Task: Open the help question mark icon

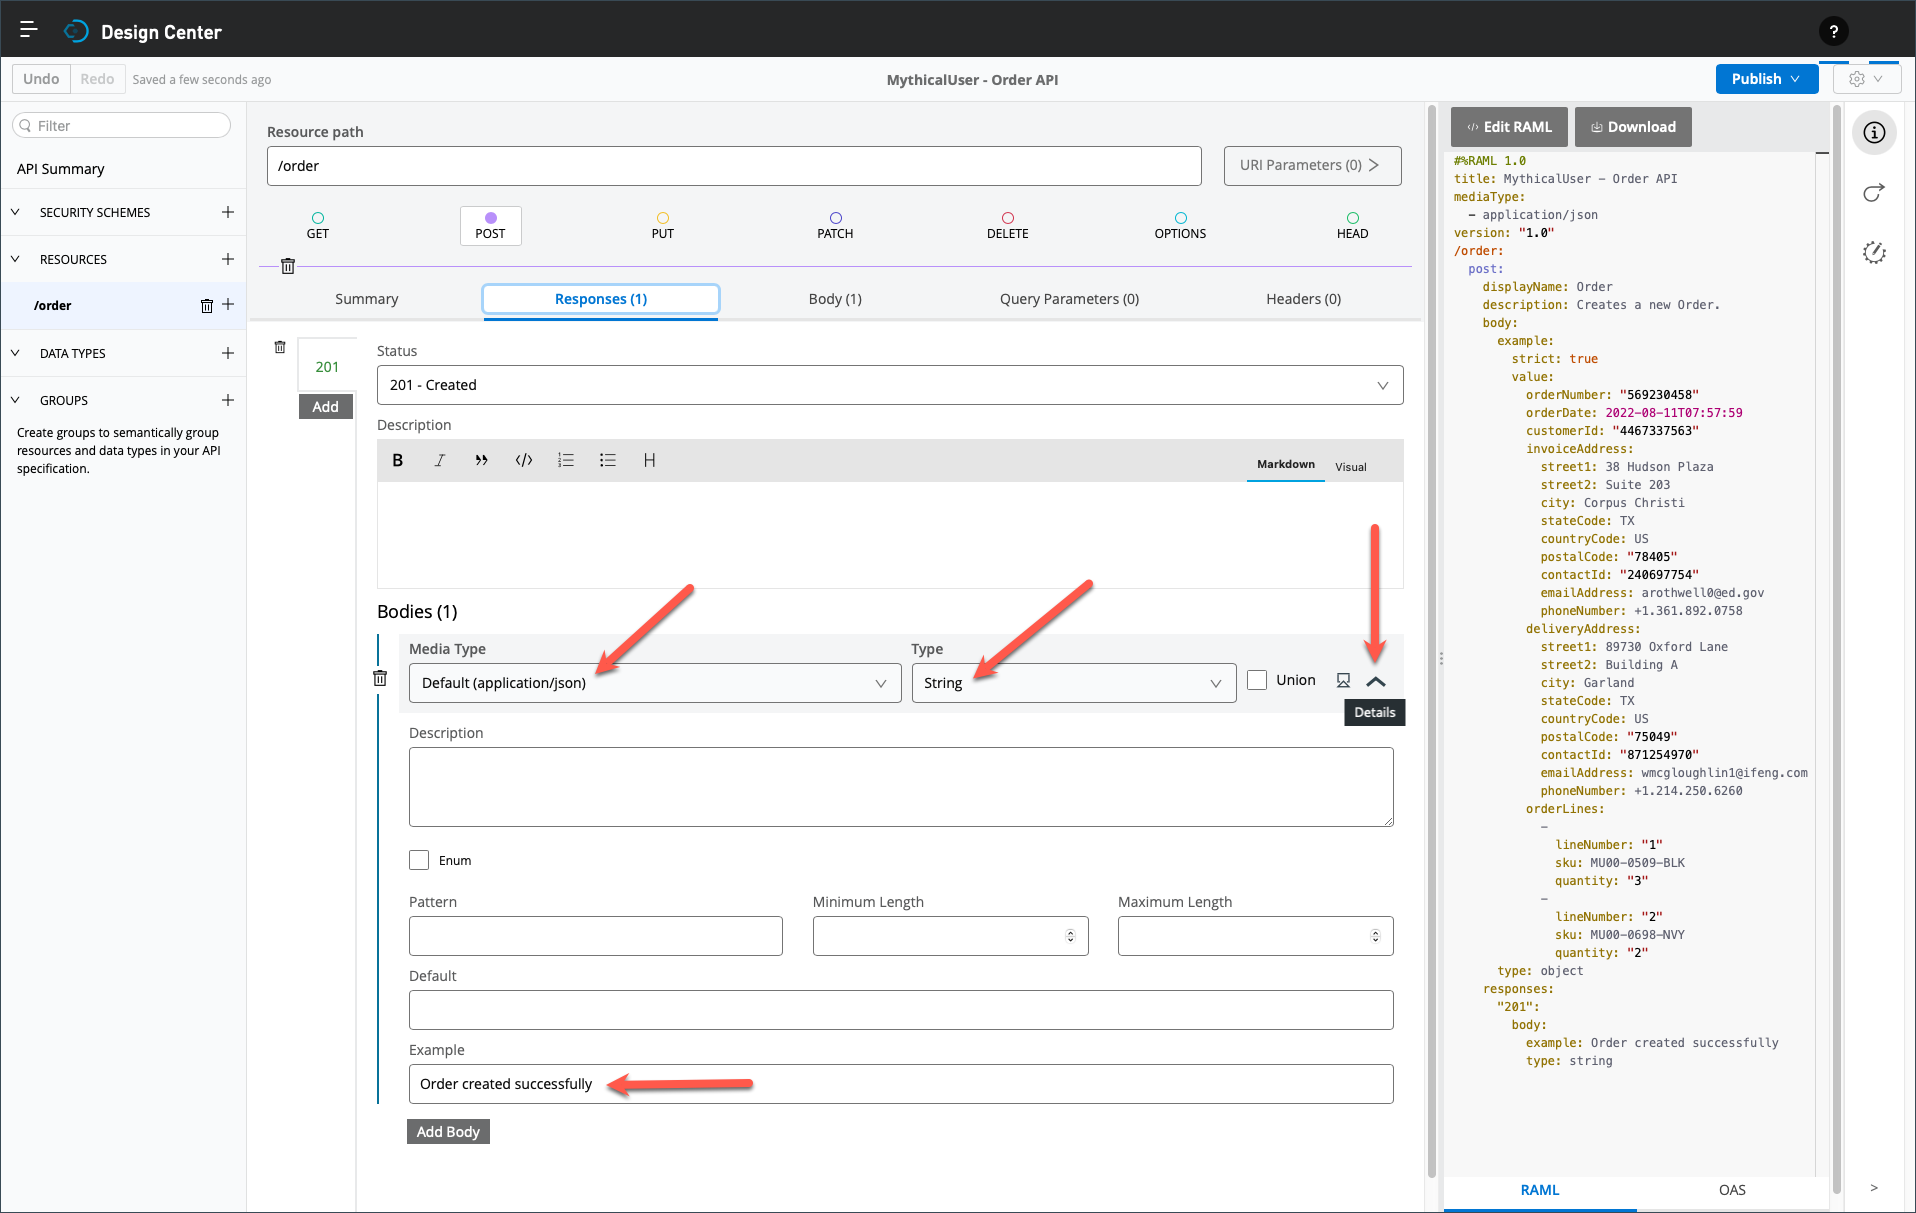Action: [x=1833, y=32]
